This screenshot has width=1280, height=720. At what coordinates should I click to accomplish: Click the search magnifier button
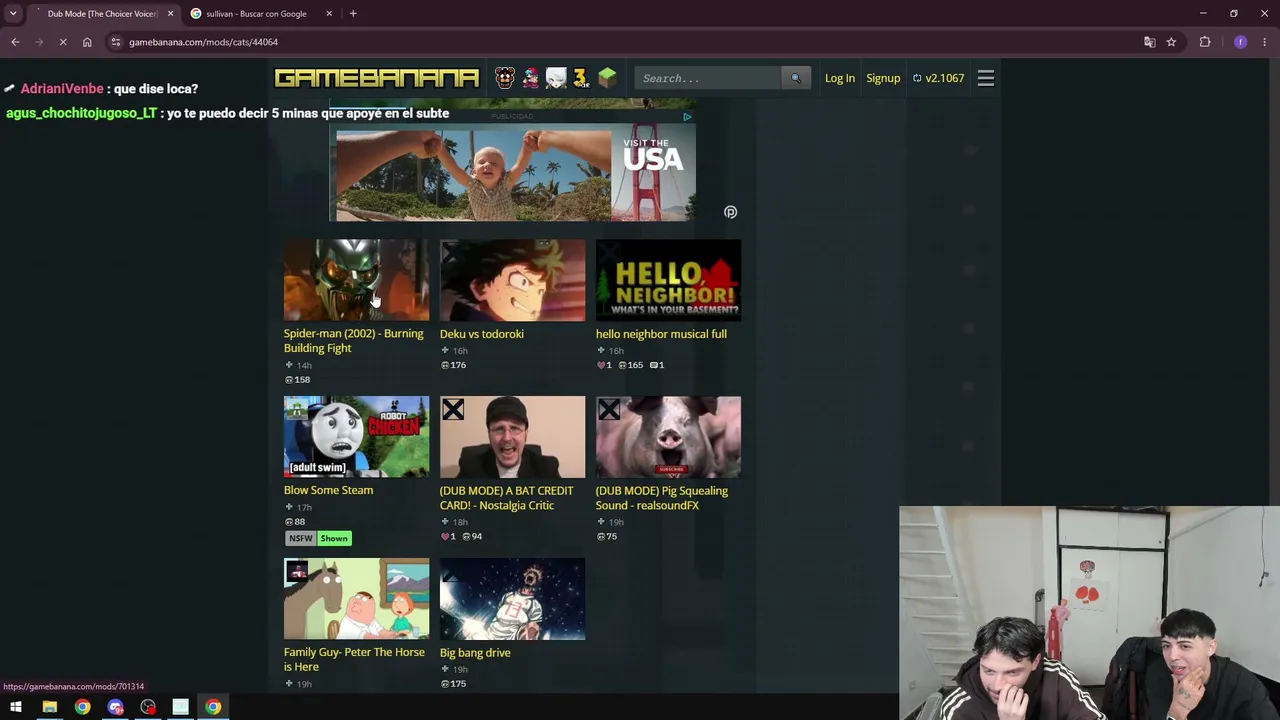tap(795, 78)
